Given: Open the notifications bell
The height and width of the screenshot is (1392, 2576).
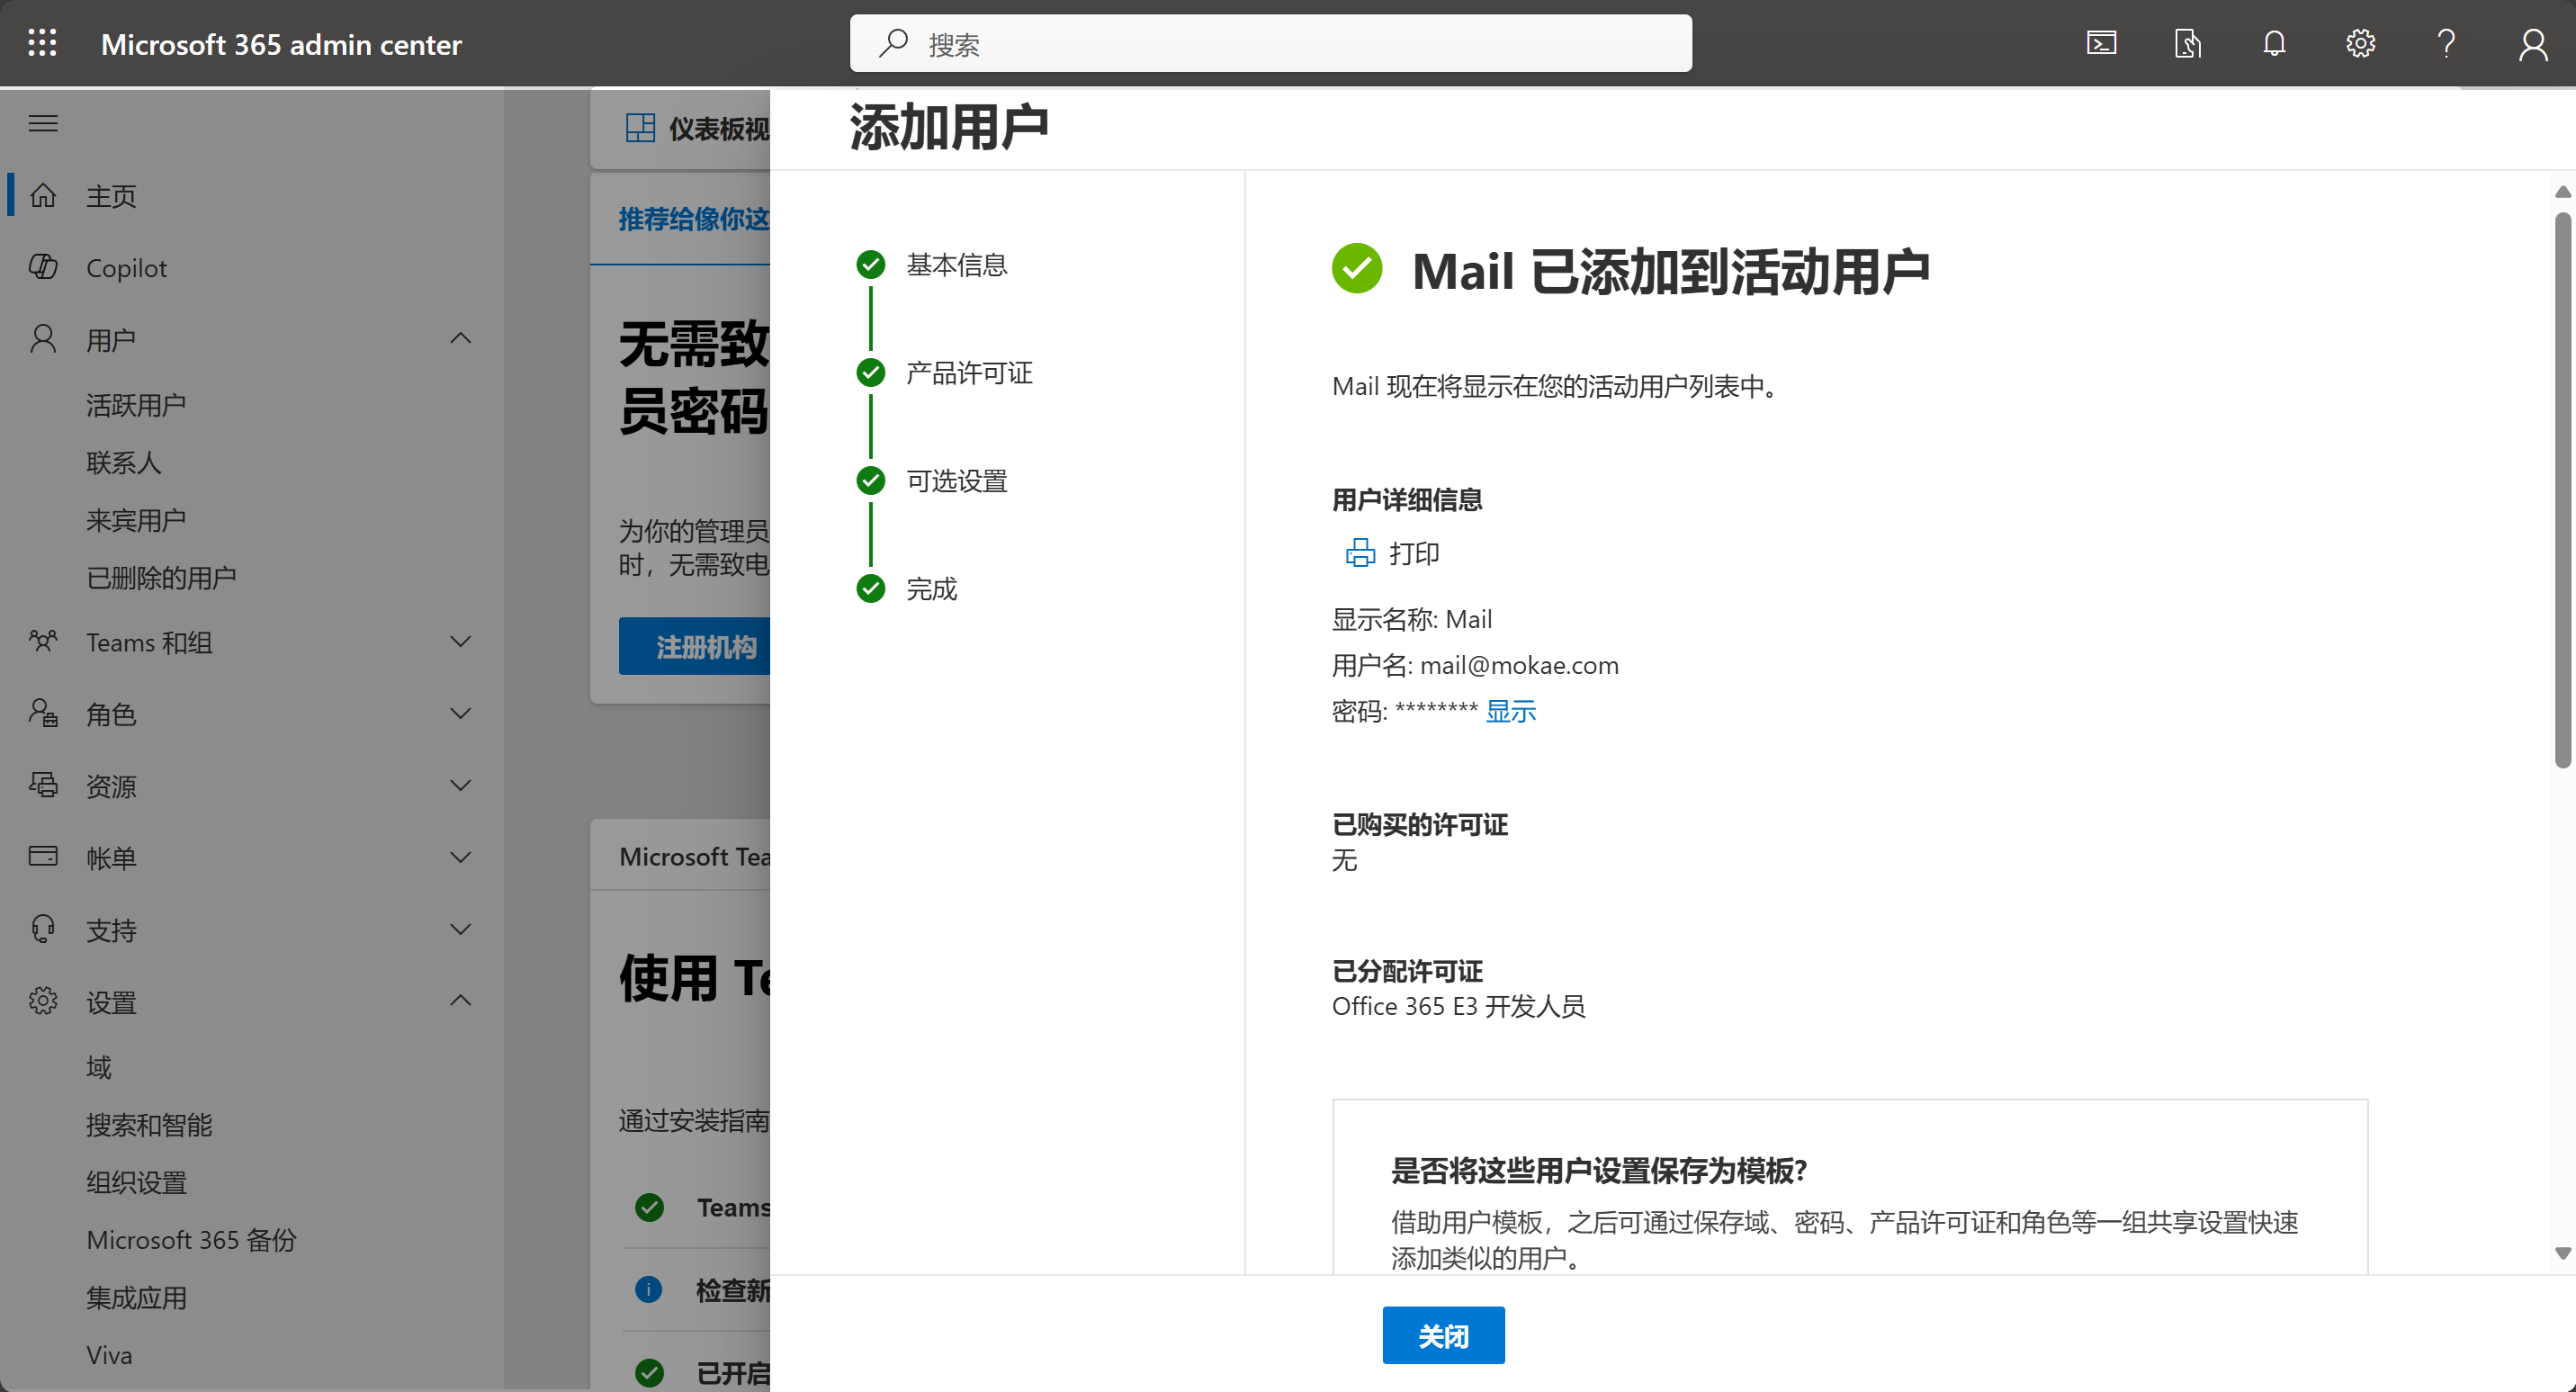Looking at the screenshot, I should (x=2274, y=43).
